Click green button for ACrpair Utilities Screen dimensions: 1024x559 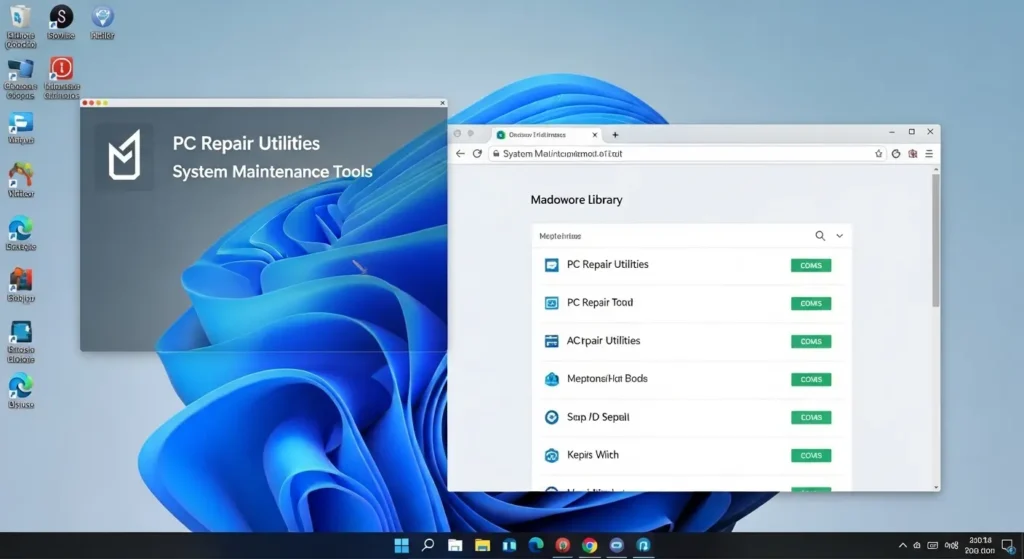(811, 342)
